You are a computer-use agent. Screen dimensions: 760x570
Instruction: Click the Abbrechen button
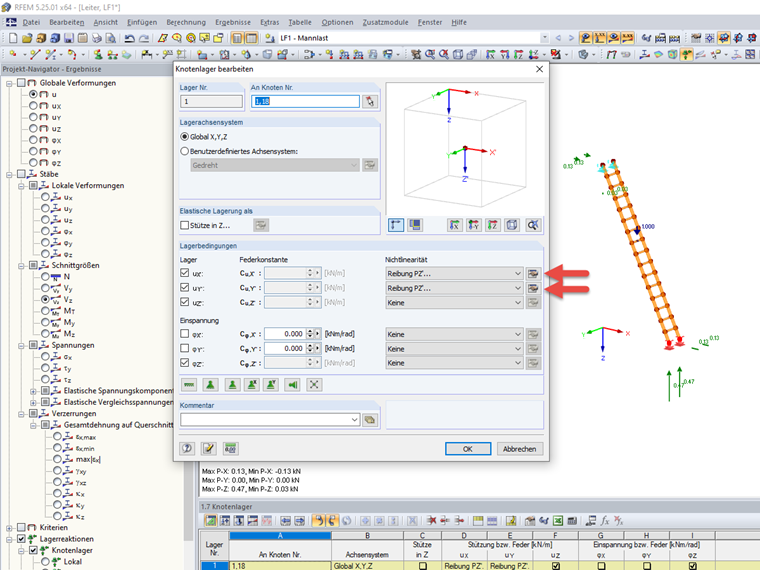click(520, 449)
